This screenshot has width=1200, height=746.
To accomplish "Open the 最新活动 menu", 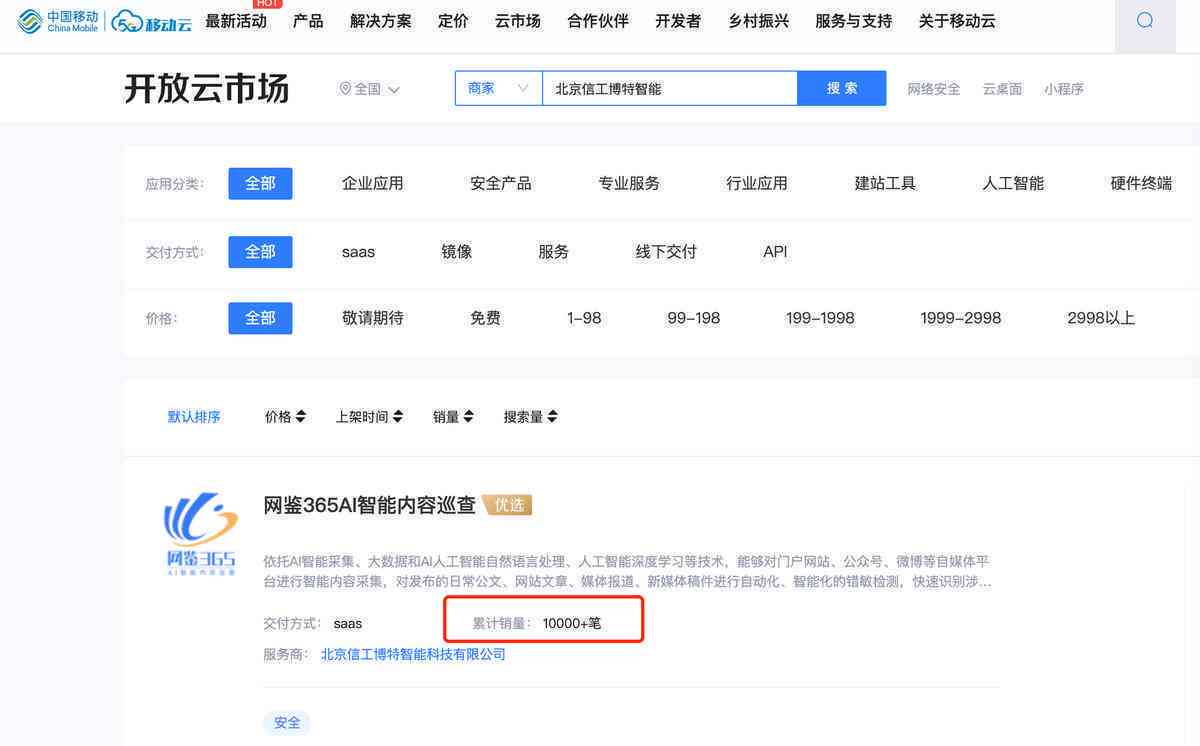I will click(236, 21).
